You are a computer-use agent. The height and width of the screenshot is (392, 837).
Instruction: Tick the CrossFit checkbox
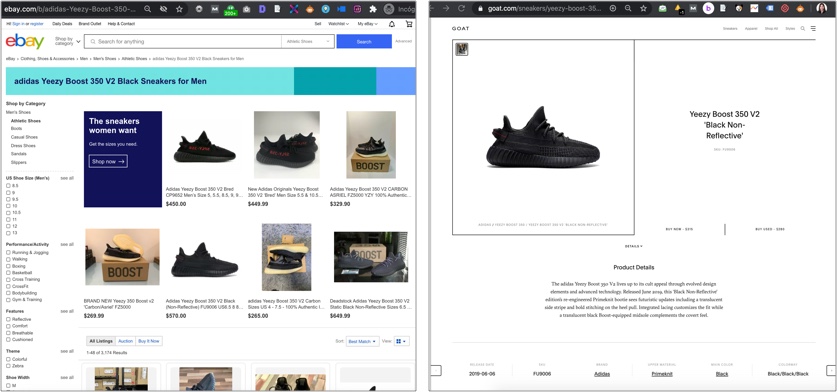(x=8, y=286)
